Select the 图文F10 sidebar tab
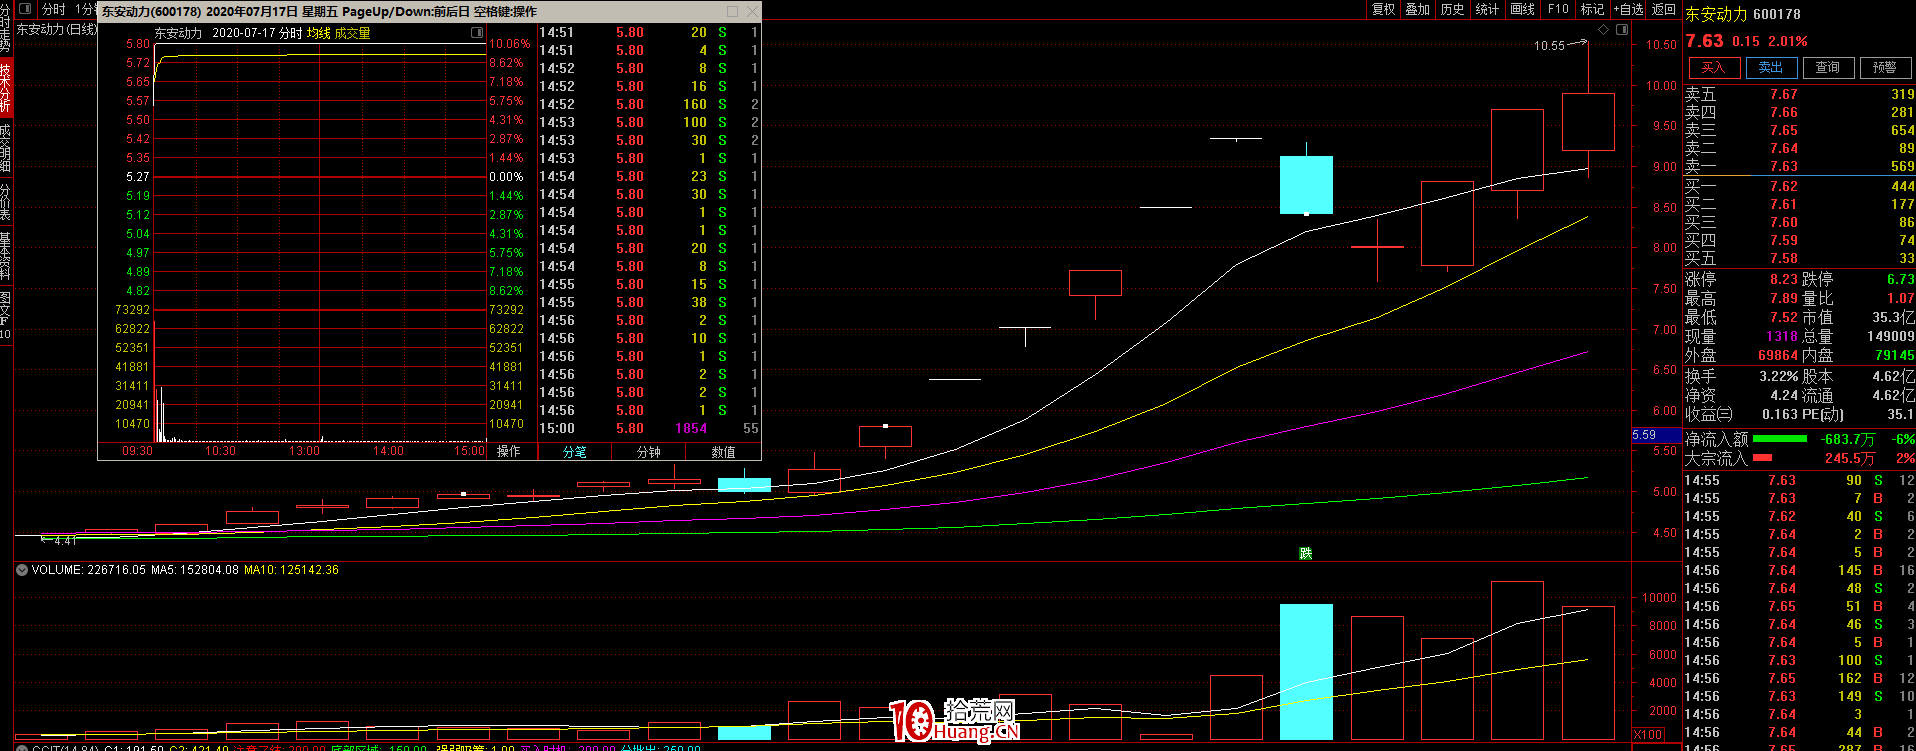This screenshot has height=751, width=1916. click(x=6, y=316)
